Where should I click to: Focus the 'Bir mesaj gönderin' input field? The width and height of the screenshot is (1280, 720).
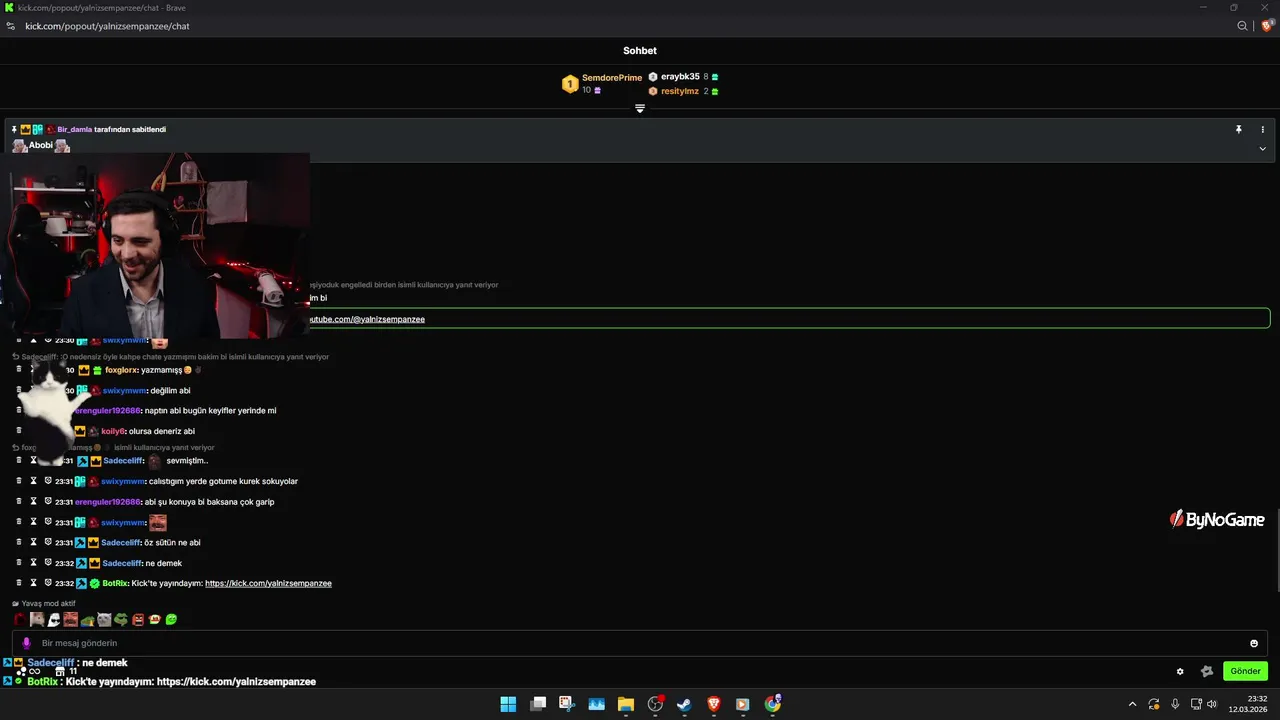click(640, 643)
